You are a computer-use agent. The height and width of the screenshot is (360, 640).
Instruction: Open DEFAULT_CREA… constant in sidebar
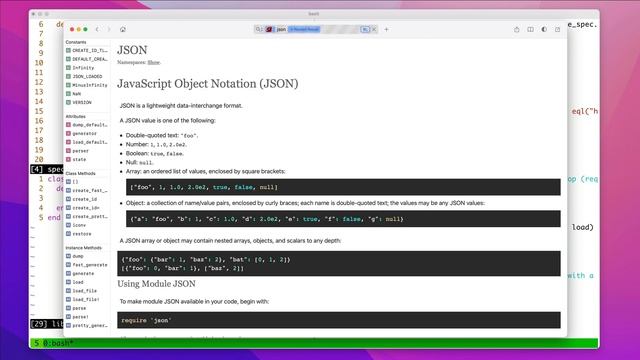(87, 59)
